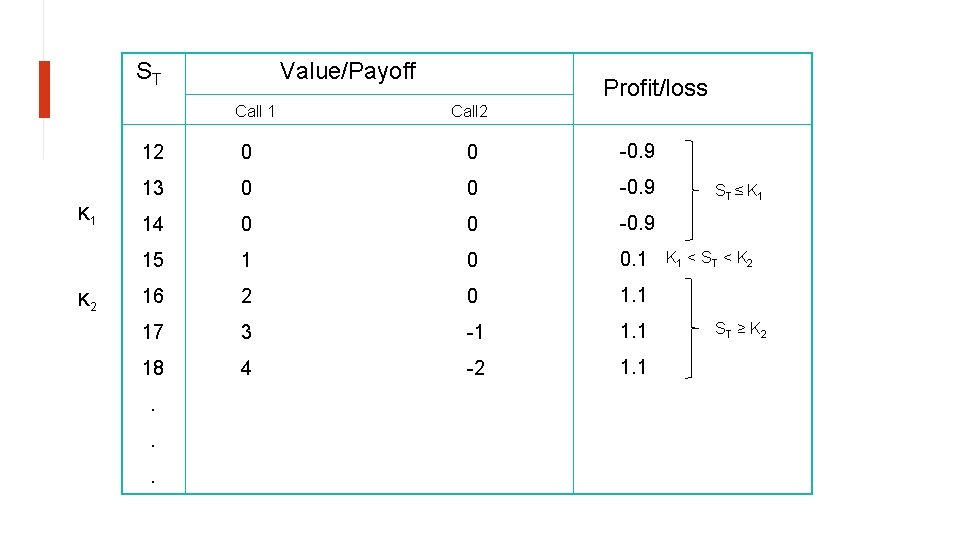960x540 pixels.
Task: Click the K1 label left of the table
Action: click(x=86, y=215)
